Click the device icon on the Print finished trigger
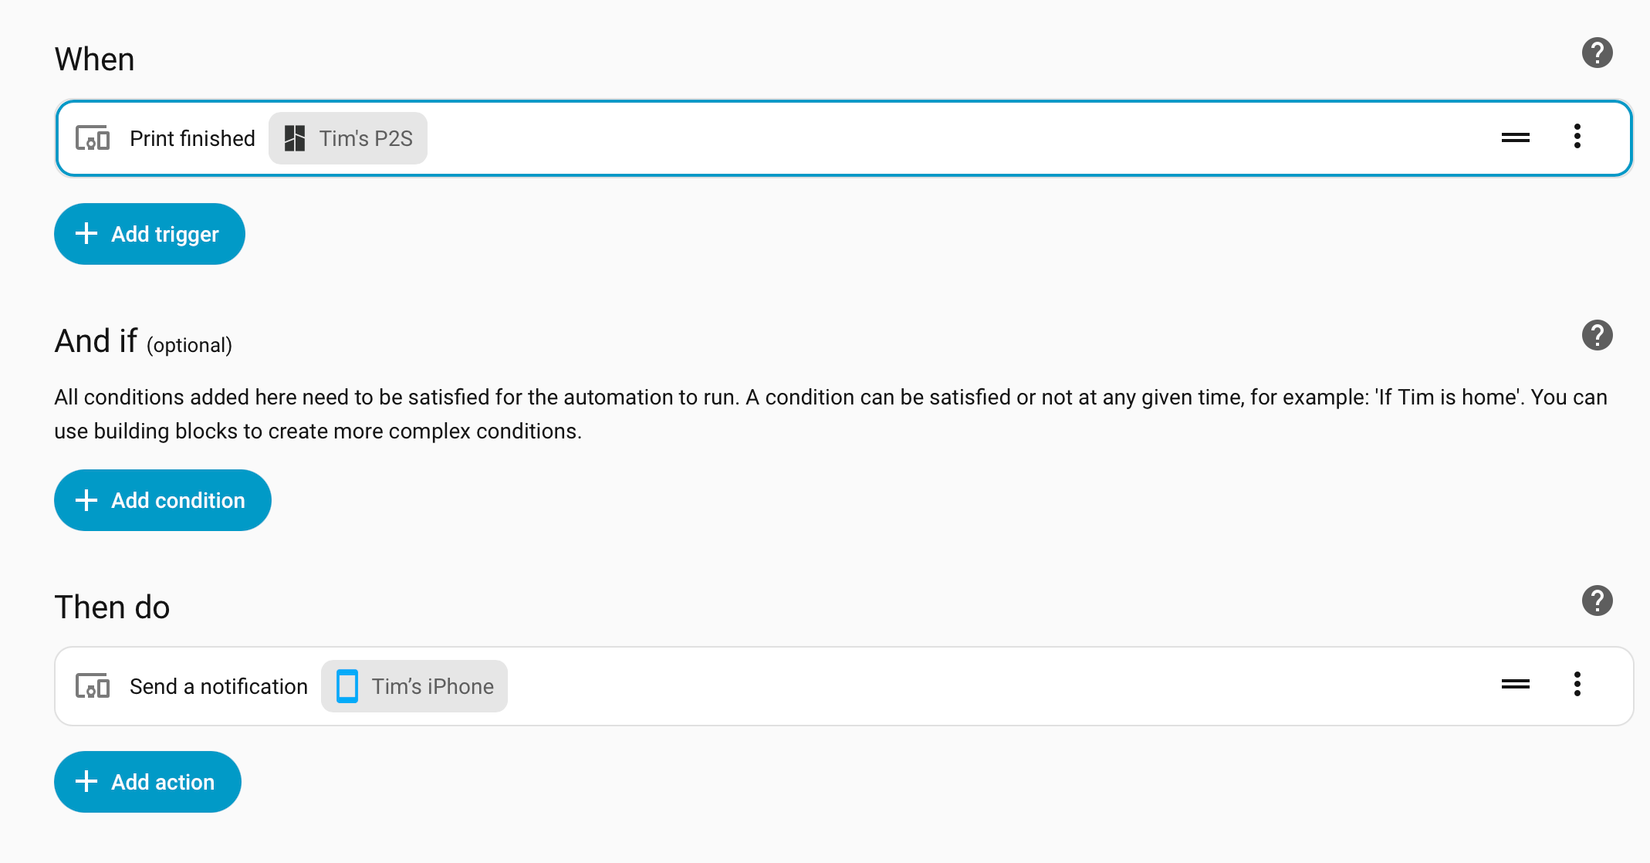This screenshot has height=863, width=1650. (92, 138)
